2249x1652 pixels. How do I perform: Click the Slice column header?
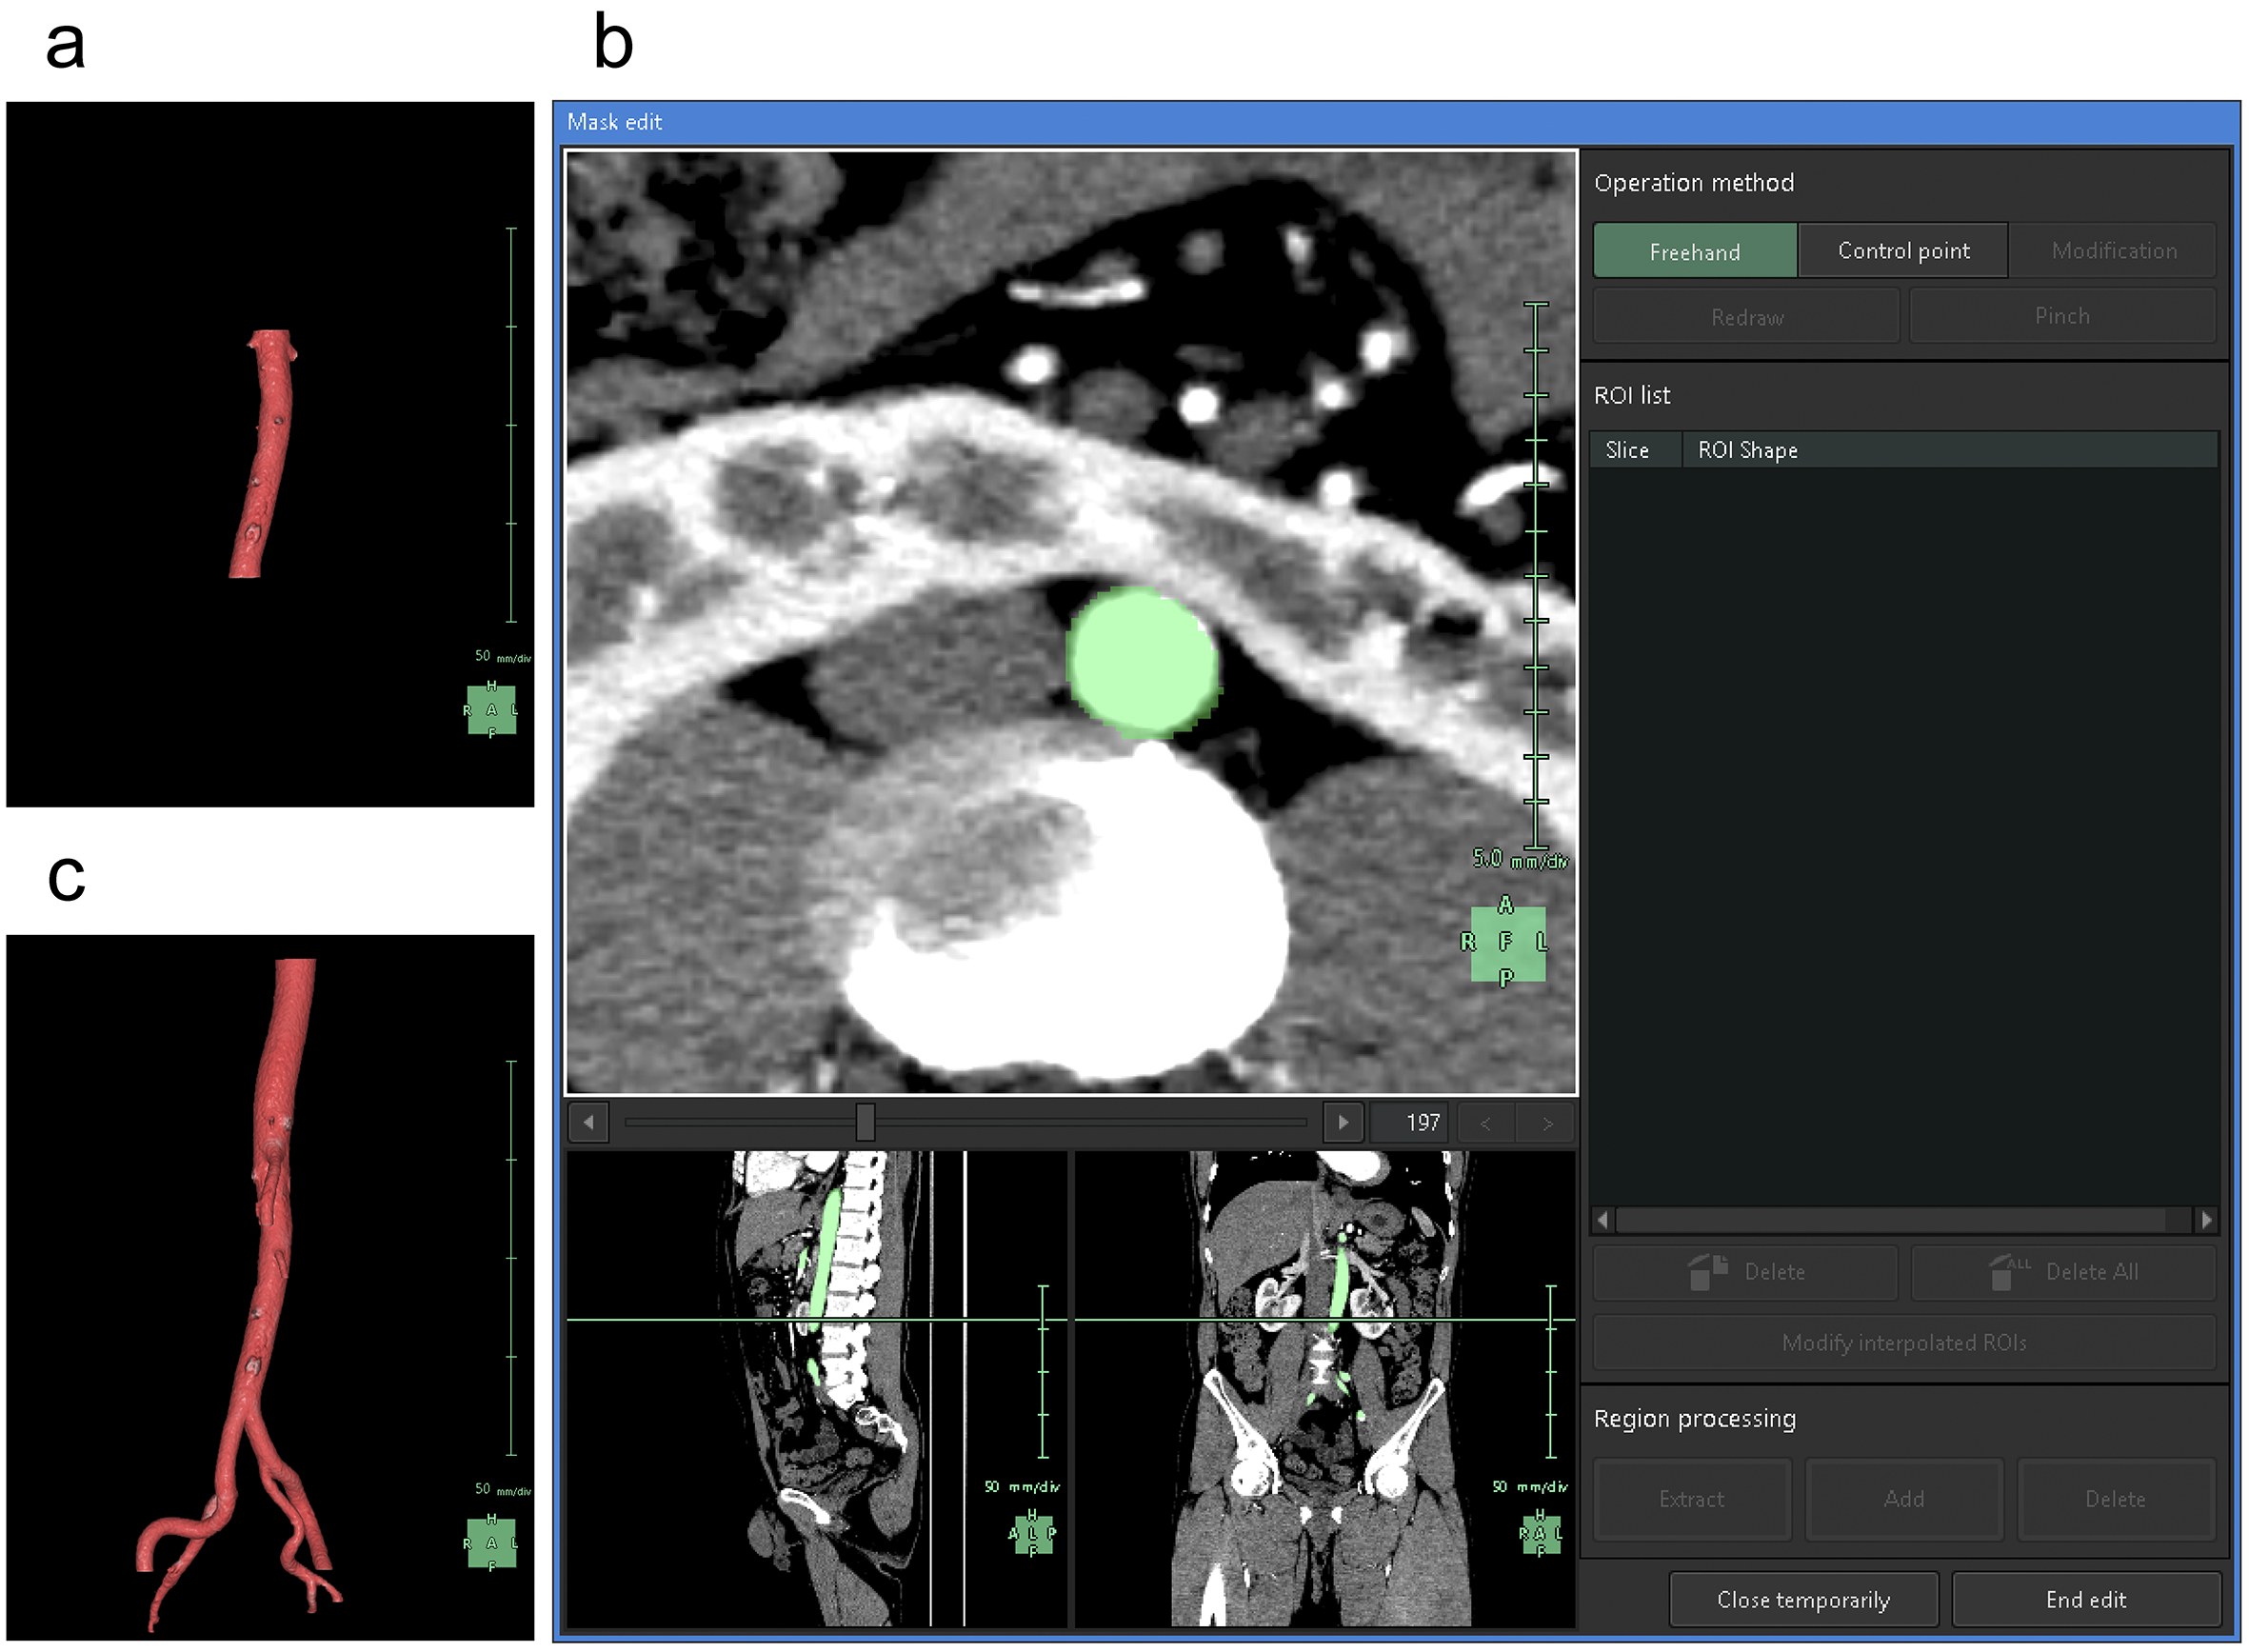pos(1635,450)
